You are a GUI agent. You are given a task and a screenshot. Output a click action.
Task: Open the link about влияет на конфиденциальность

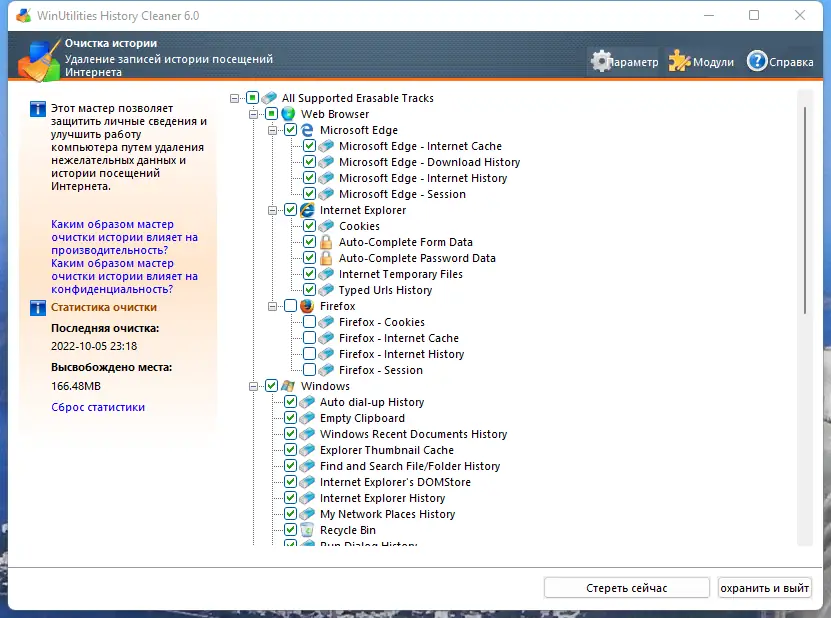[124, 276]
